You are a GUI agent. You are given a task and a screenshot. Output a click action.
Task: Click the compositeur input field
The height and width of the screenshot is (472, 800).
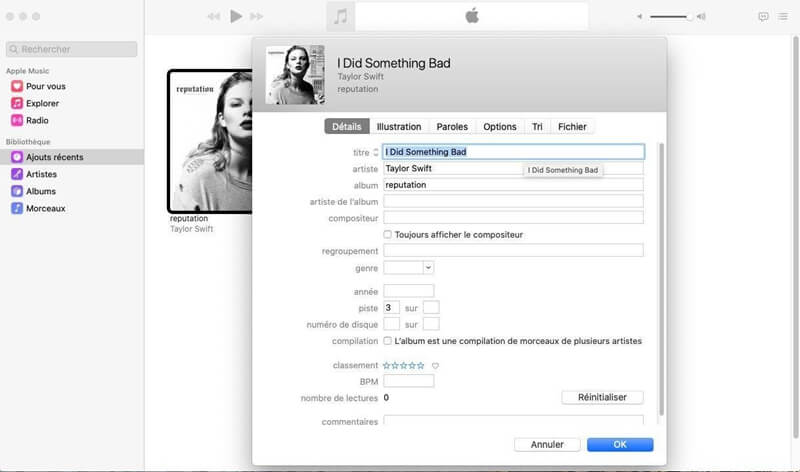513,217
